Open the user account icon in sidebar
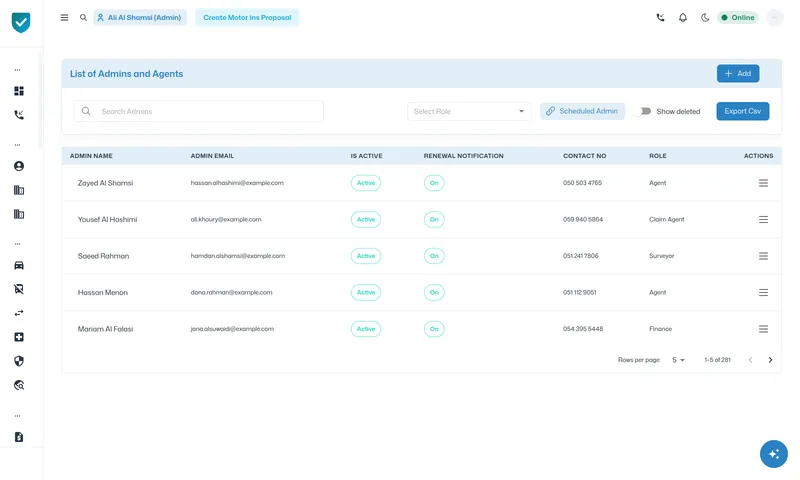This screenshot has width=800, height=480. 19,166
